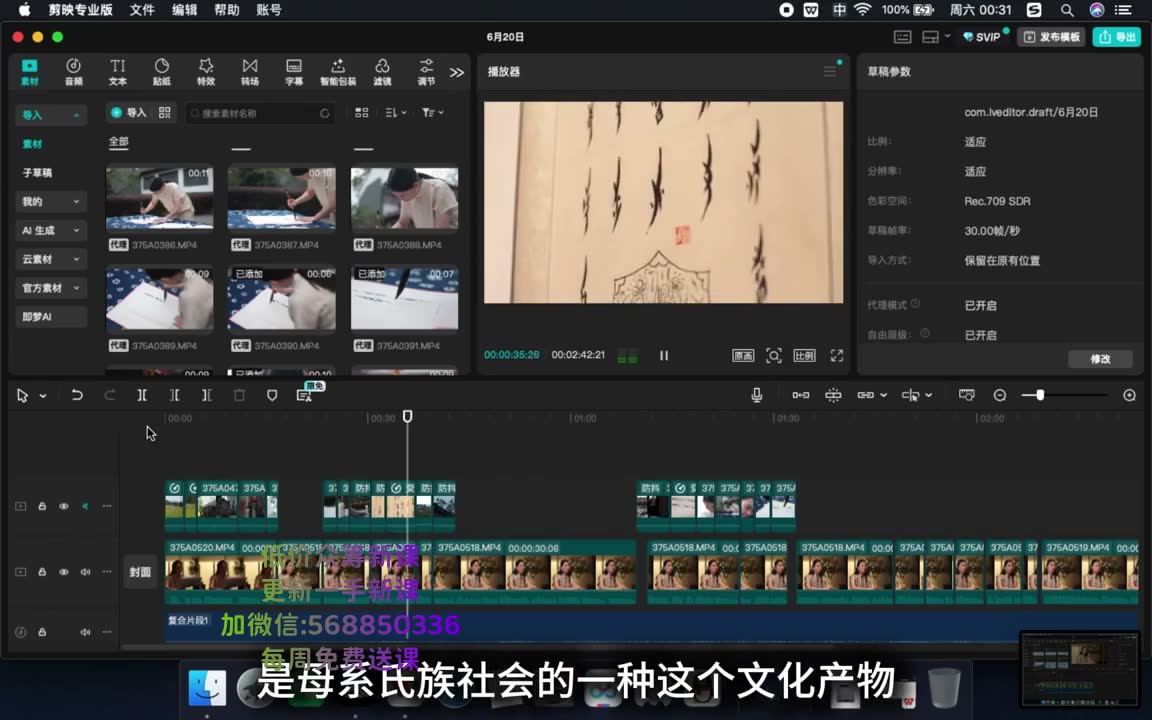The height and width of the screenshot is (720, 1152).
Task: Toggle clip linkage
Action: click(865, 395)
